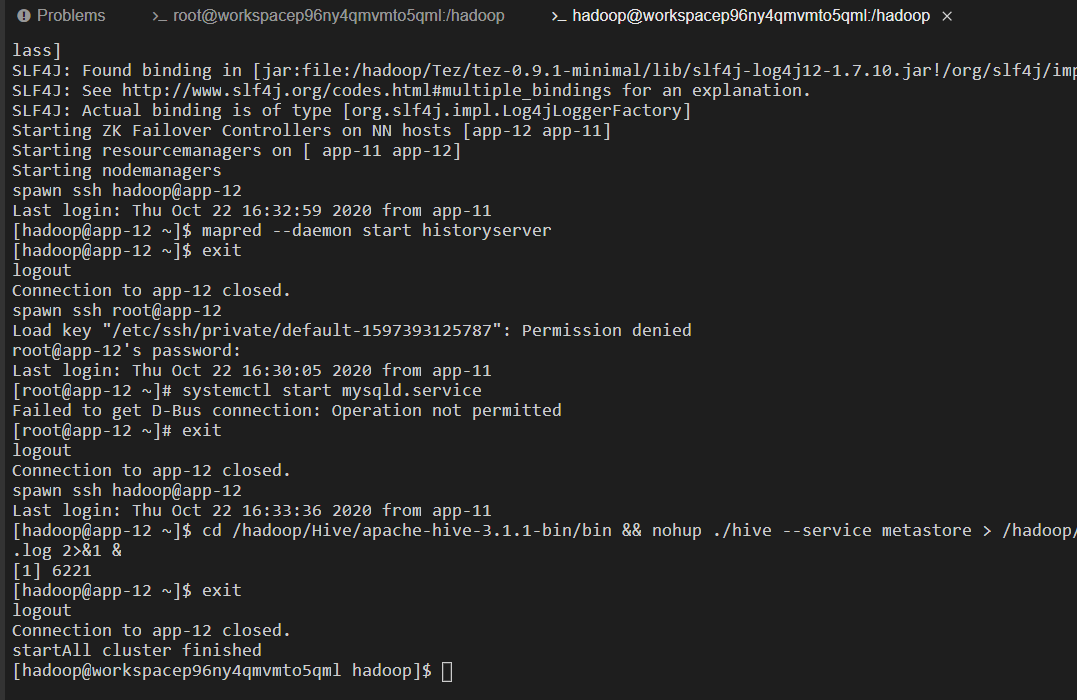Click the 'Permission denied' Load key line
Image resolution: width=1077 pixels, height=700 pixels.
point(352,330)
